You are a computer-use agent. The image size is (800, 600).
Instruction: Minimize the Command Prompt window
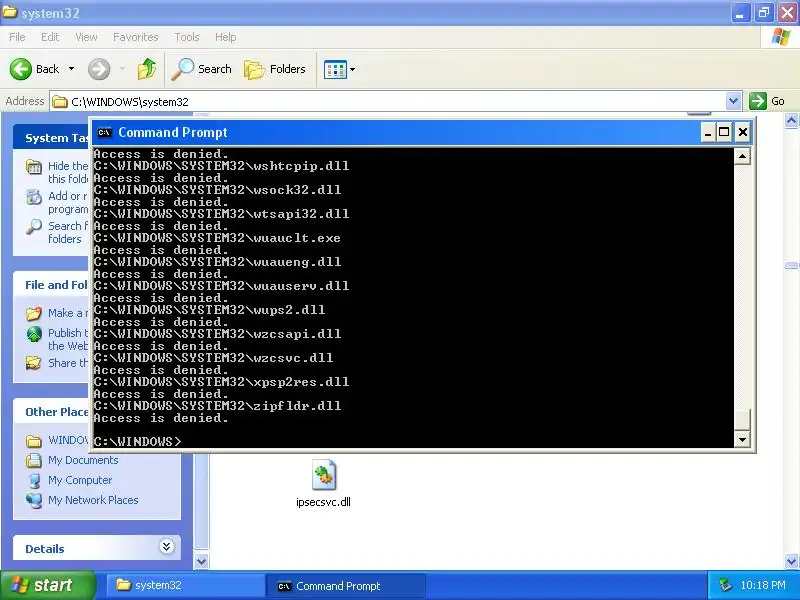pos(707,133)
